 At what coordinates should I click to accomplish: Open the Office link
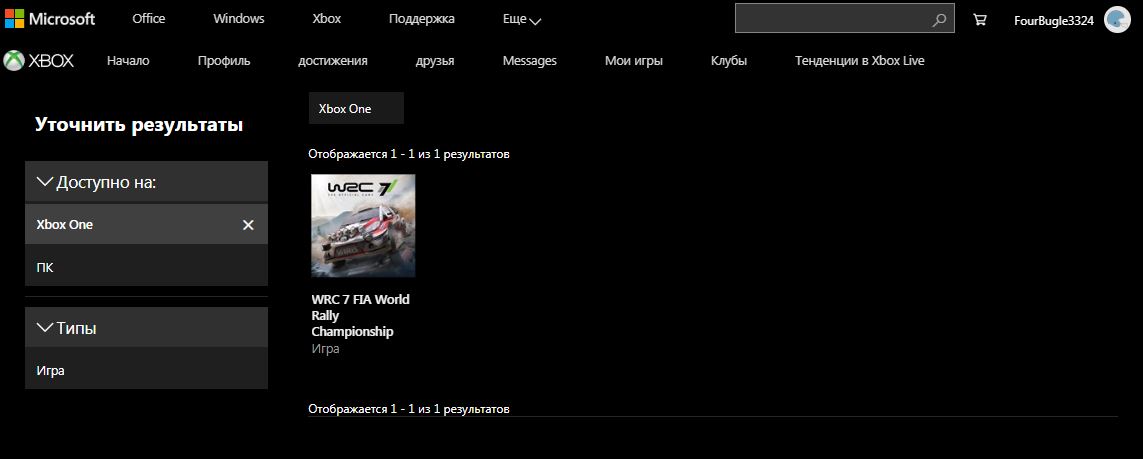point(149,19)
